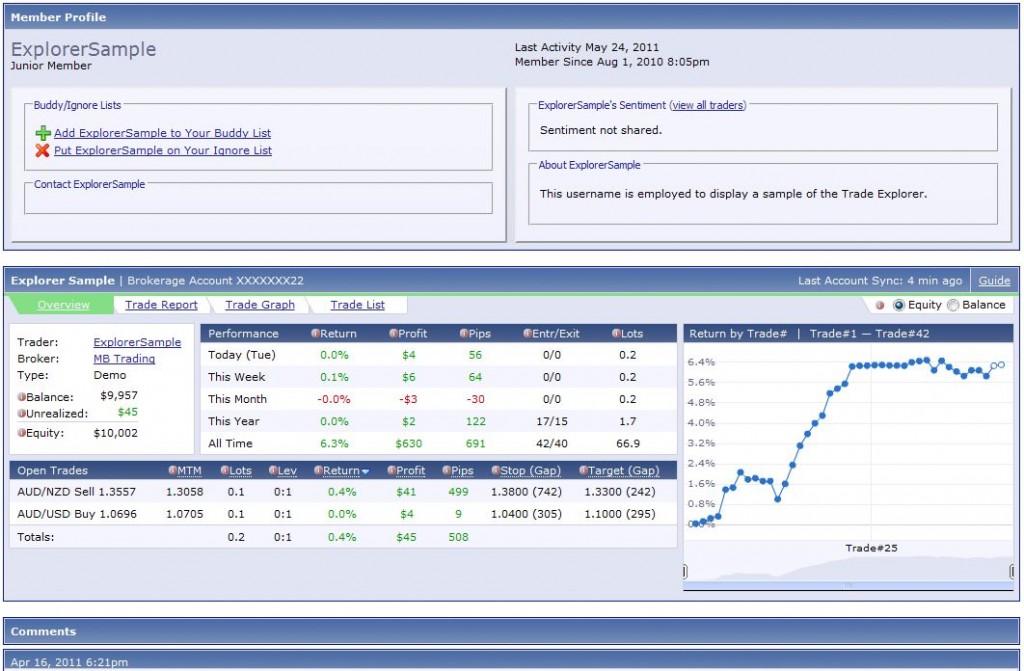
Task: Select the Equity radio button
Action: [x=898, y=305]
